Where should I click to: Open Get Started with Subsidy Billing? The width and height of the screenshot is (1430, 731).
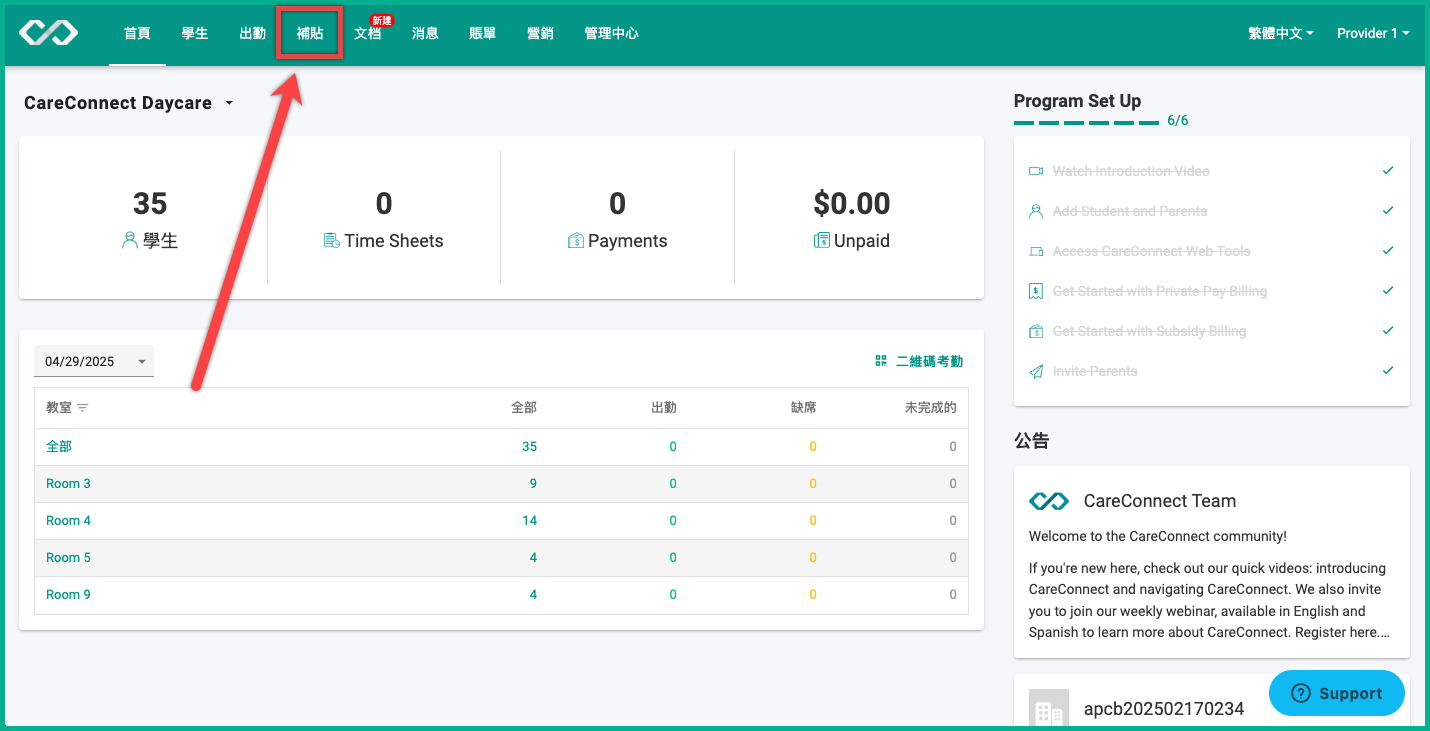(x=1150, y=331)
